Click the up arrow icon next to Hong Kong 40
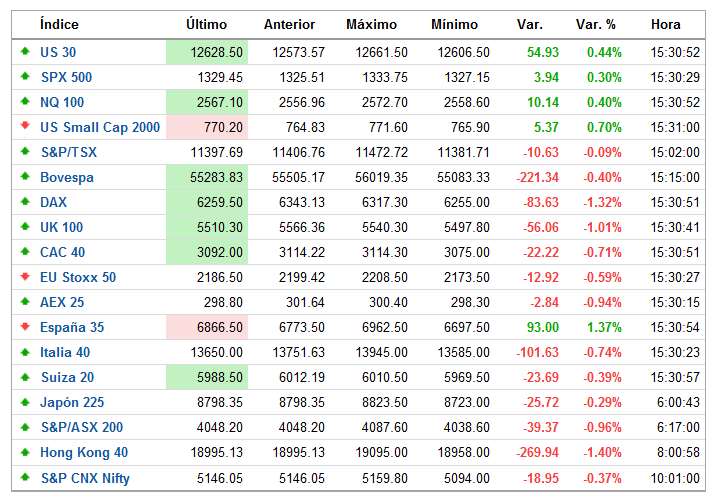The image size is (715, 499). coord(25,452)
